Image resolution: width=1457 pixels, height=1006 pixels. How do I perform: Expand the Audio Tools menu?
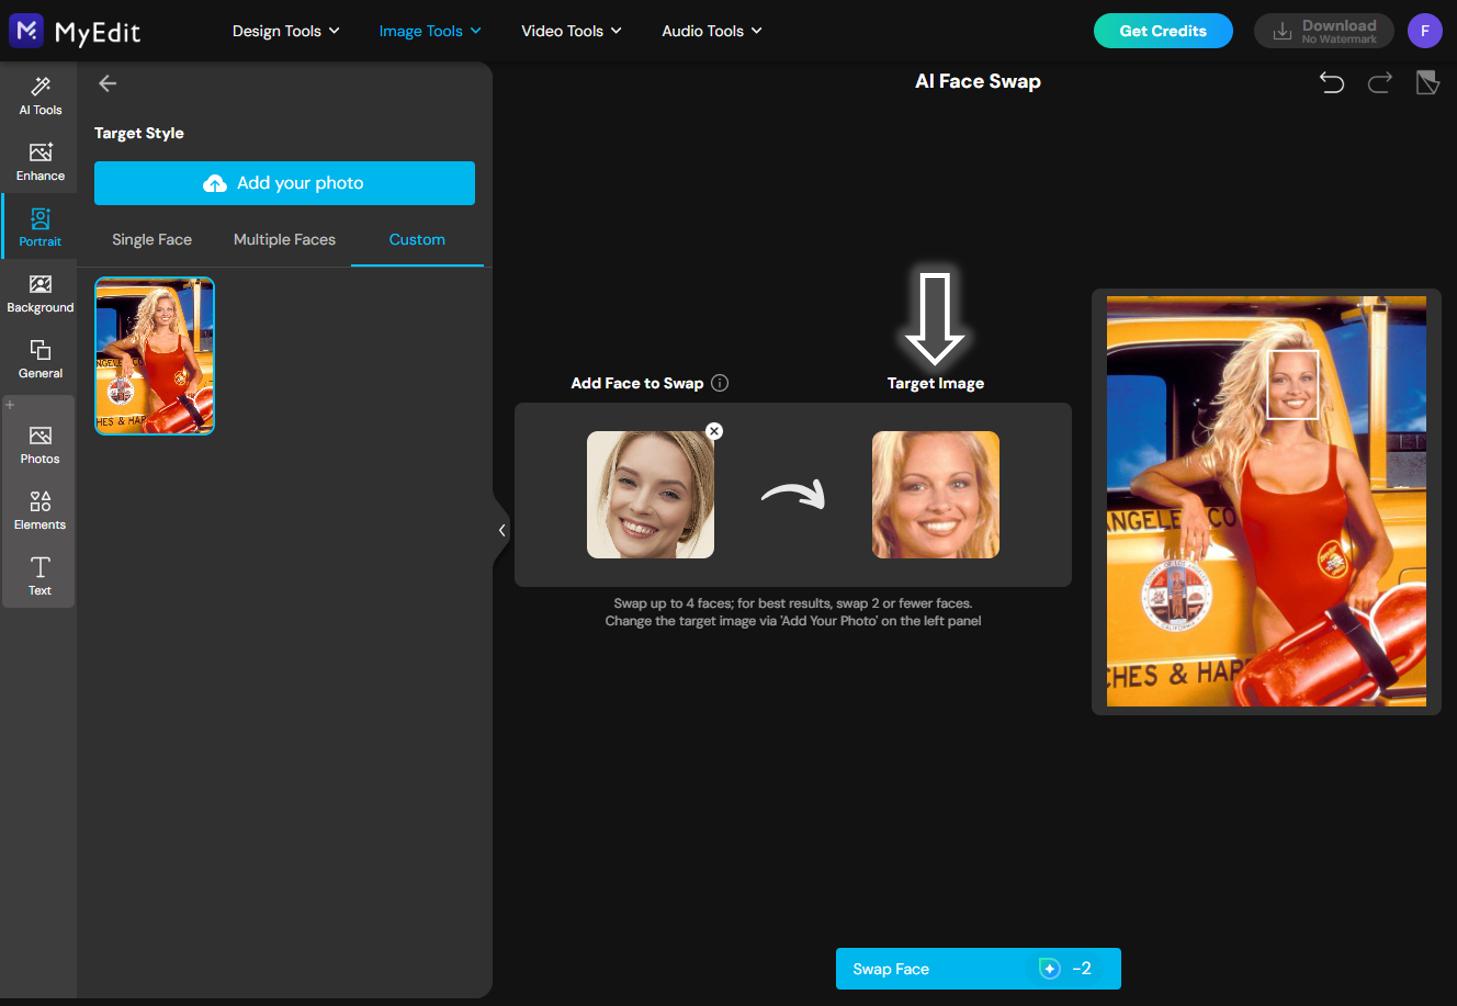point(712,31)
